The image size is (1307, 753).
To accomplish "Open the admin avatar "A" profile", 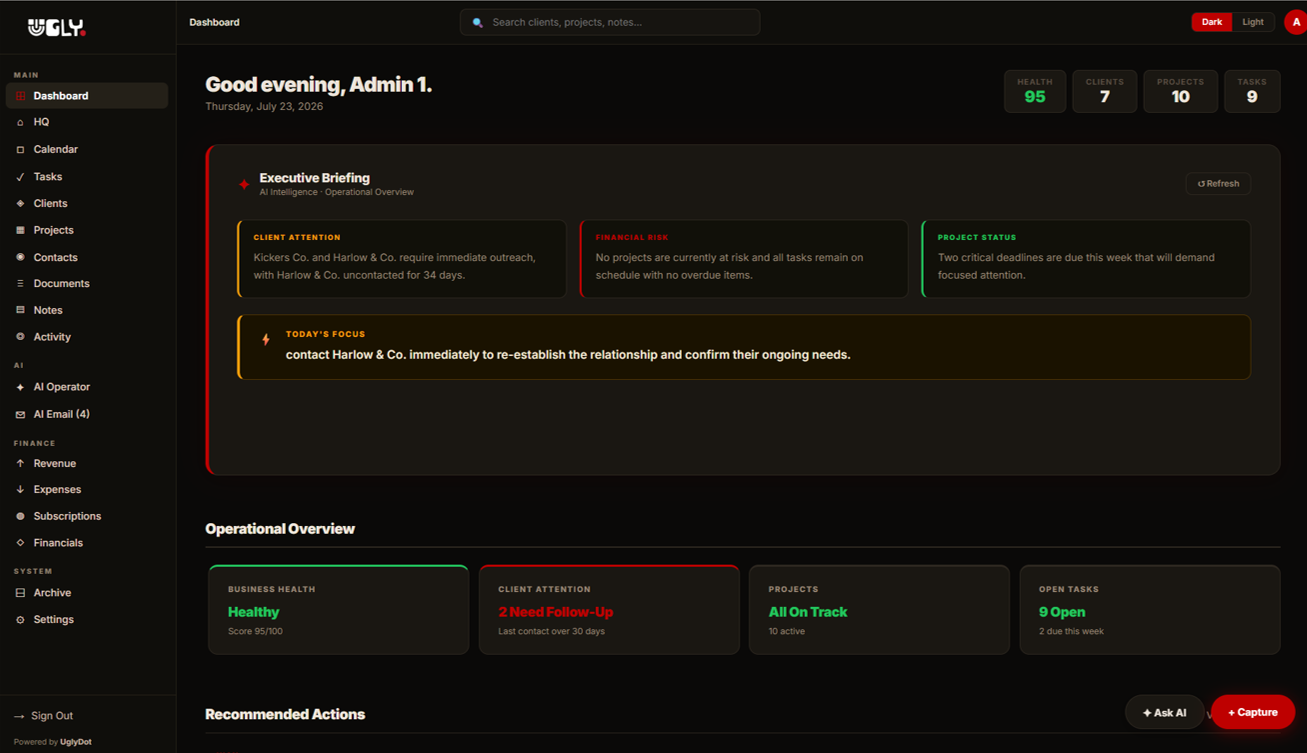I will pyautogui.click(x=1296, y=22).
